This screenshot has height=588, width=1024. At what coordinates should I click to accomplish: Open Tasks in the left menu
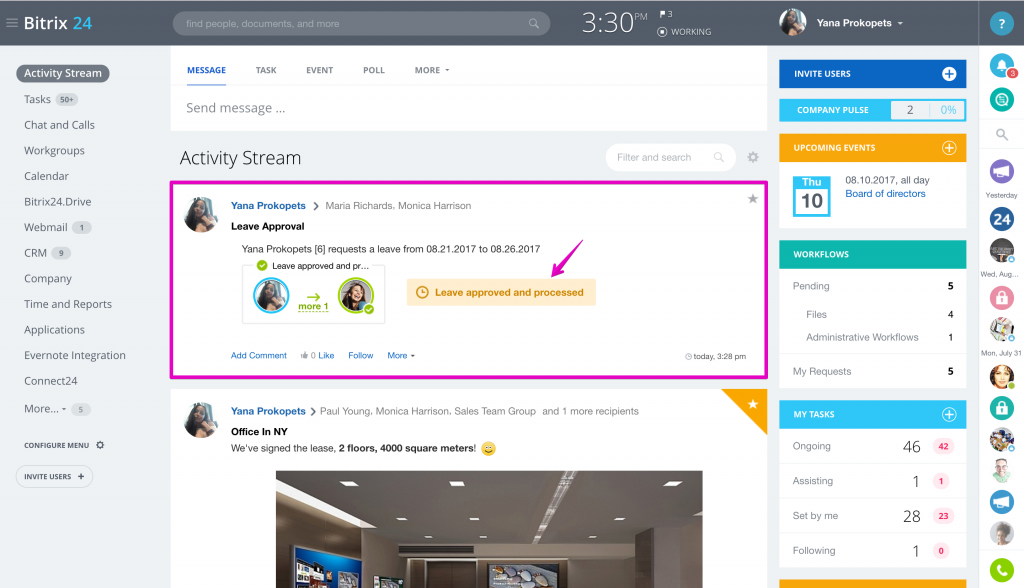37,99
